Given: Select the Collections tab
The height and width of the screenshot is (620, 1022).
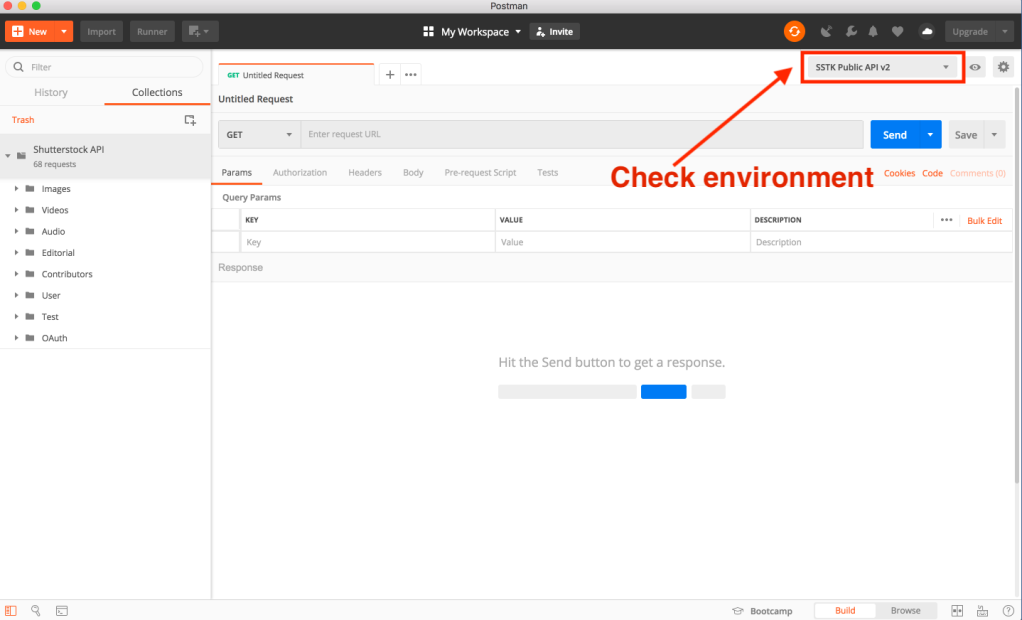Looking at the screenshot, I should coord(157,92).
